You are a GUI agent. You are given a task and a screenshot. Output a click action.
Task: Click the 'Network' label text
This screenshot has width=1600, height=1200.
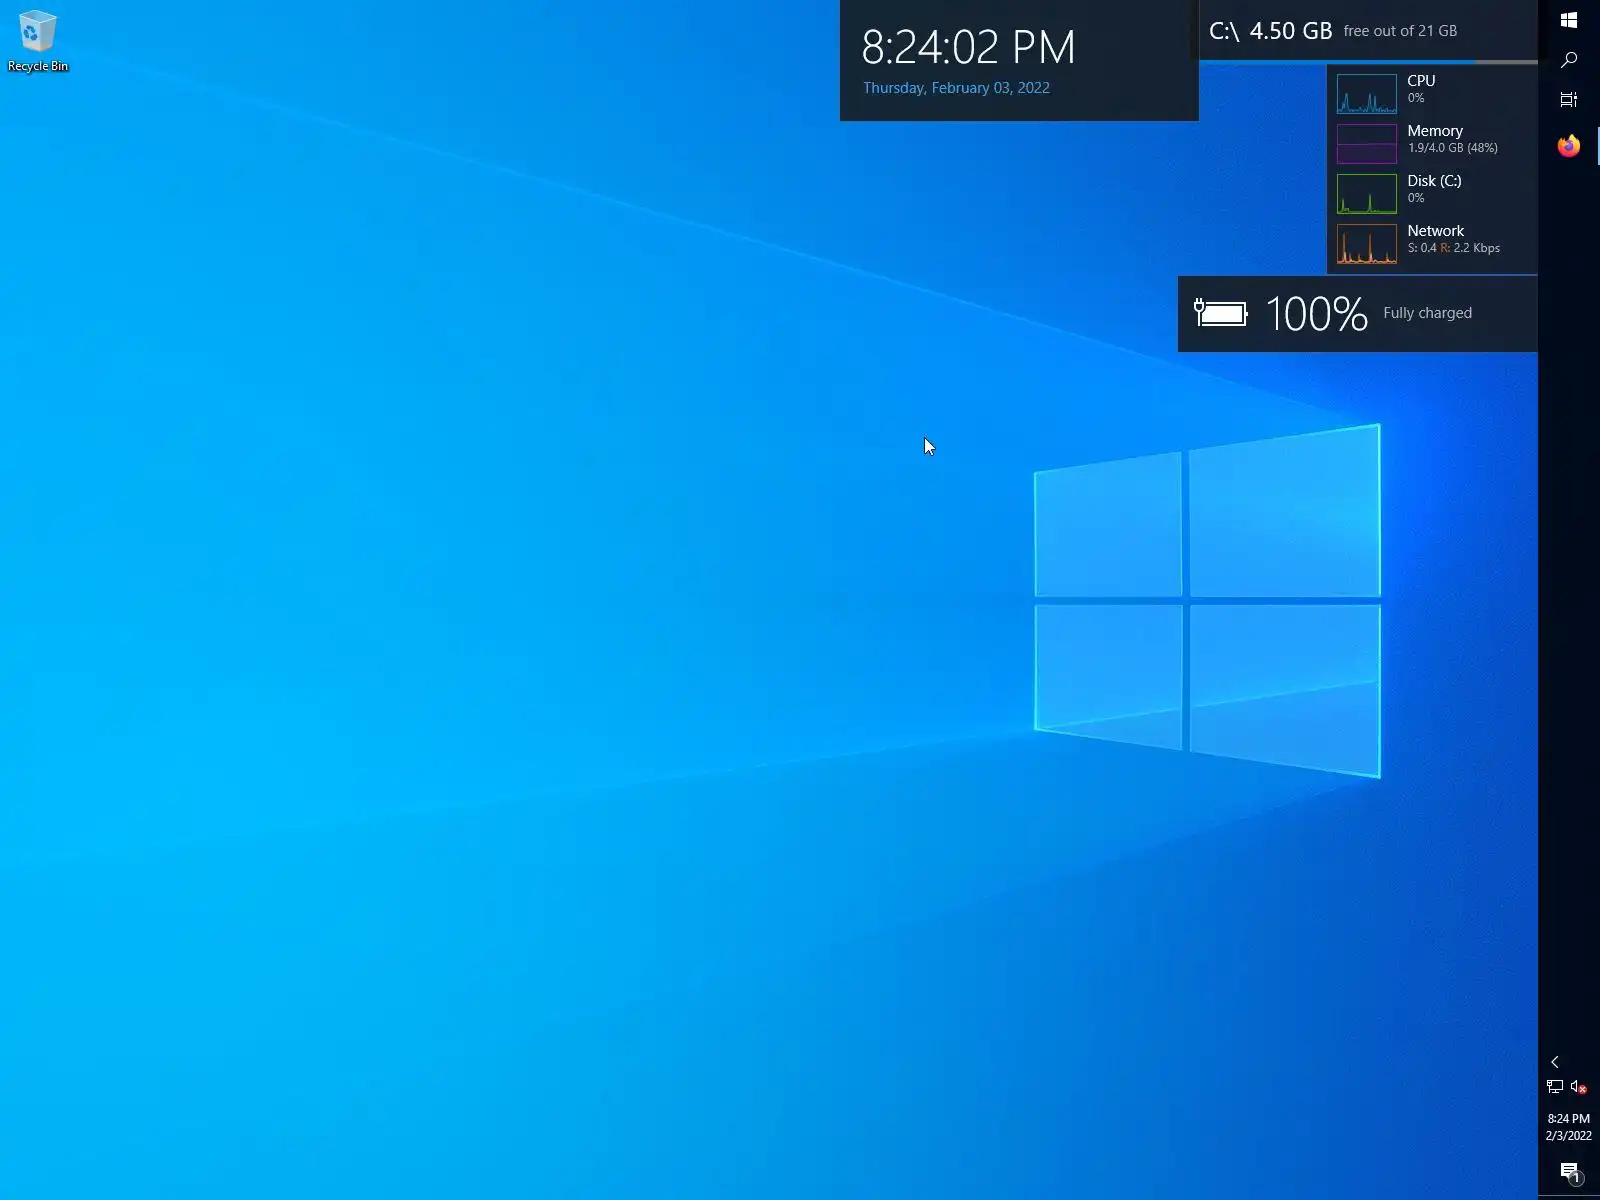coord(1436,231)
